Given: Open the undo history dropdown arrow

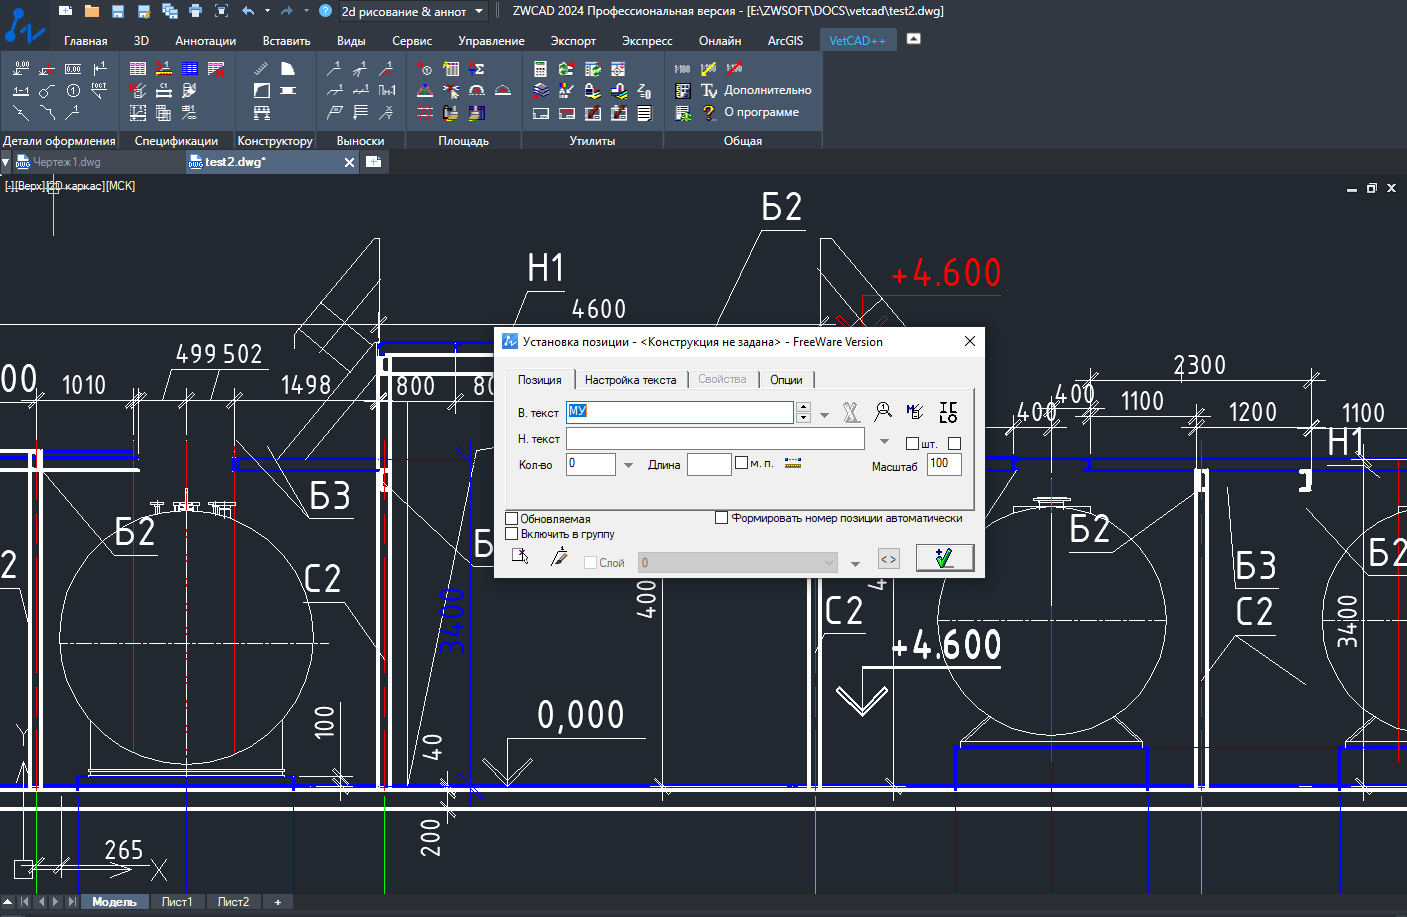Looking at the screenshot, I should (267, 11).
